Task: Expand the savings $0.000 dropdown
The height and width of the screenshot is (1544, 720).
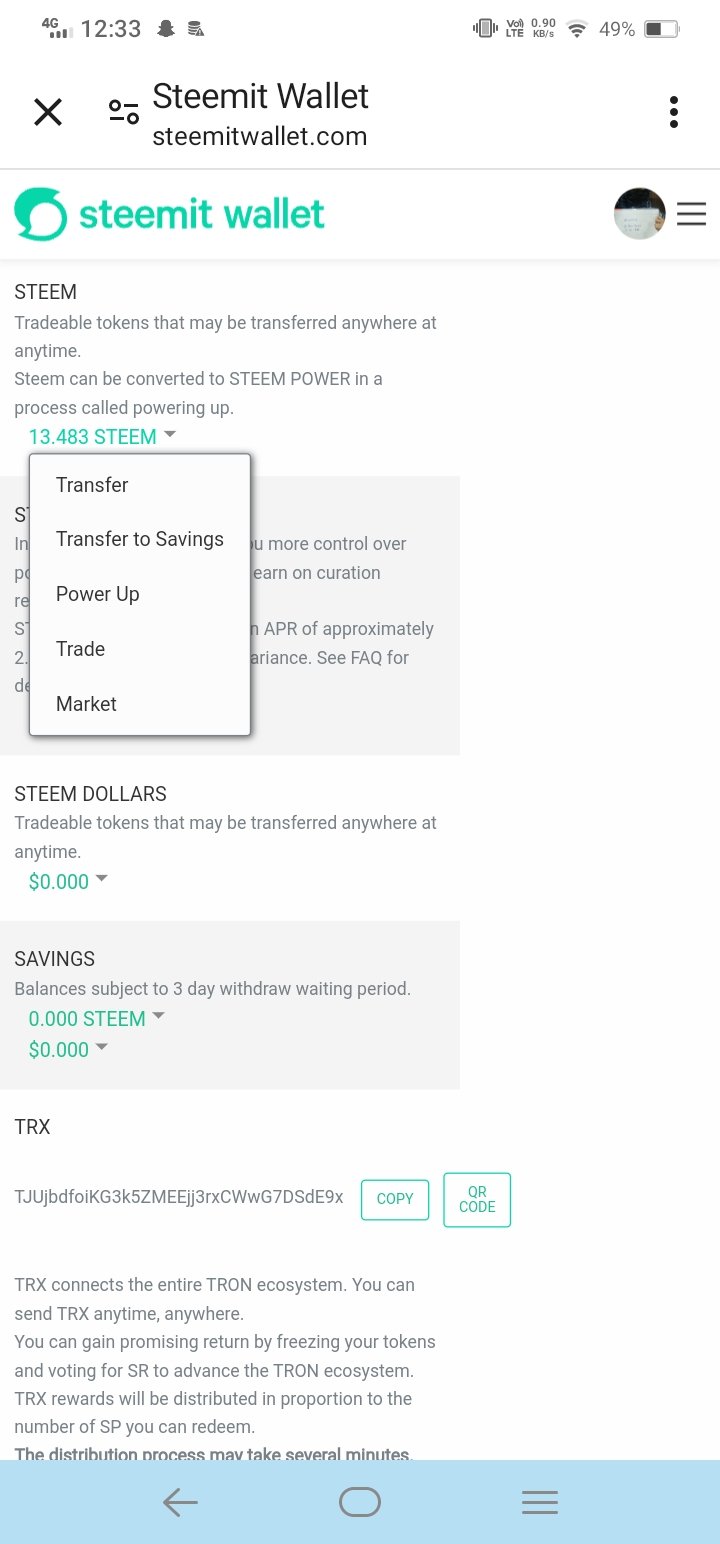Action: pyautogui.click(x=68, y=1049)
